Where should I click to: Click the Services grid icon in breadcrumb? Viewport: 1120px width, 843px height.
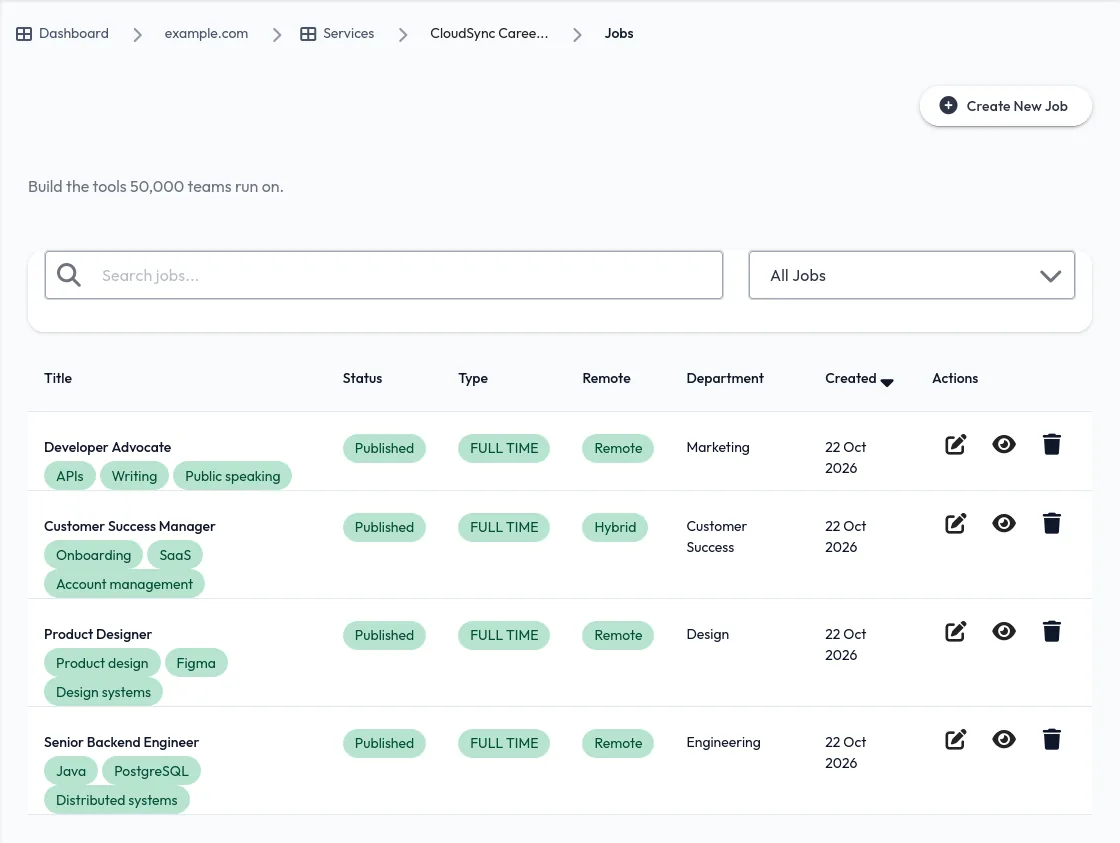click(308, 34)
